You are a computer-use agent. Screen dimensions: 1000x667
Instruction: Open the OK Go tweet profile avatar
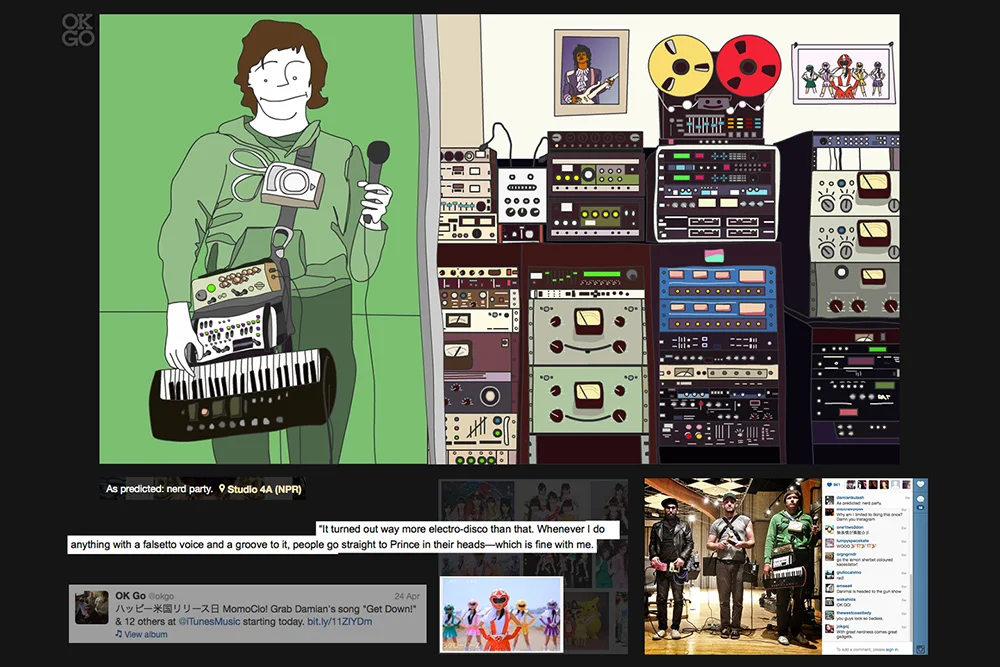tap(92, 607)
